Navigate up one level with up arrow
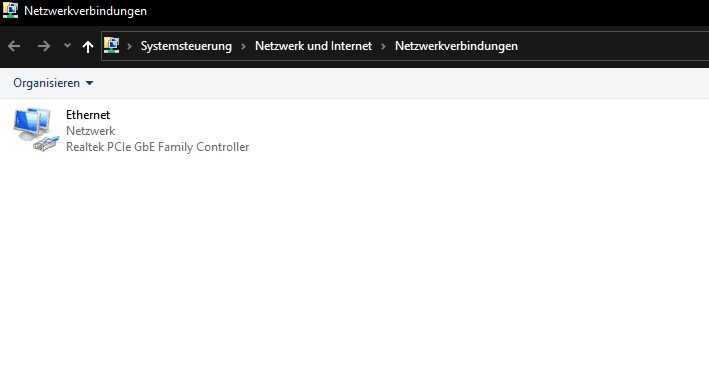Image resolution: width=709 pixels, height=391 pixels. coord(88,46)
